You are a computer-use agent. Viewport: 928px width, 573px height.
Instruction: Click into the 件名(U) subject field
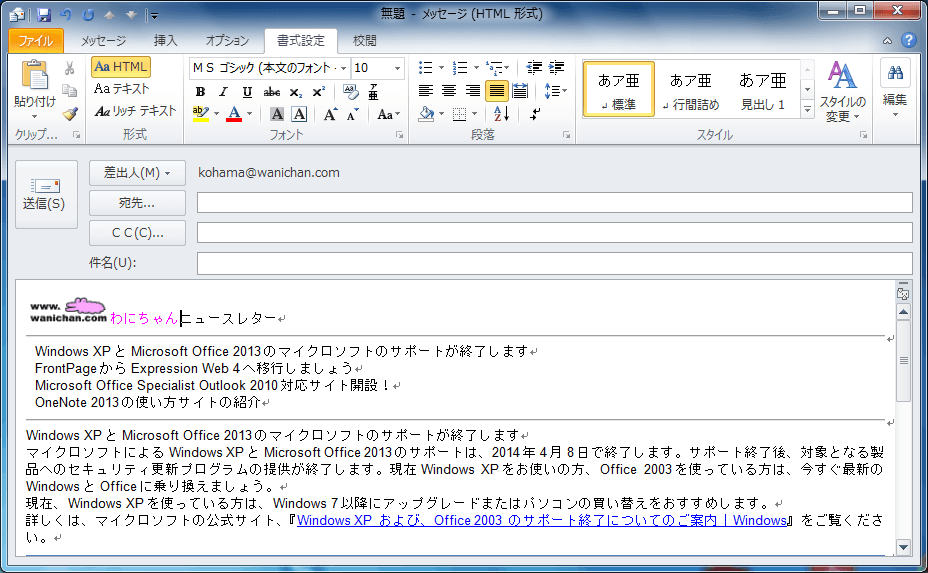(x=555, y=263)
